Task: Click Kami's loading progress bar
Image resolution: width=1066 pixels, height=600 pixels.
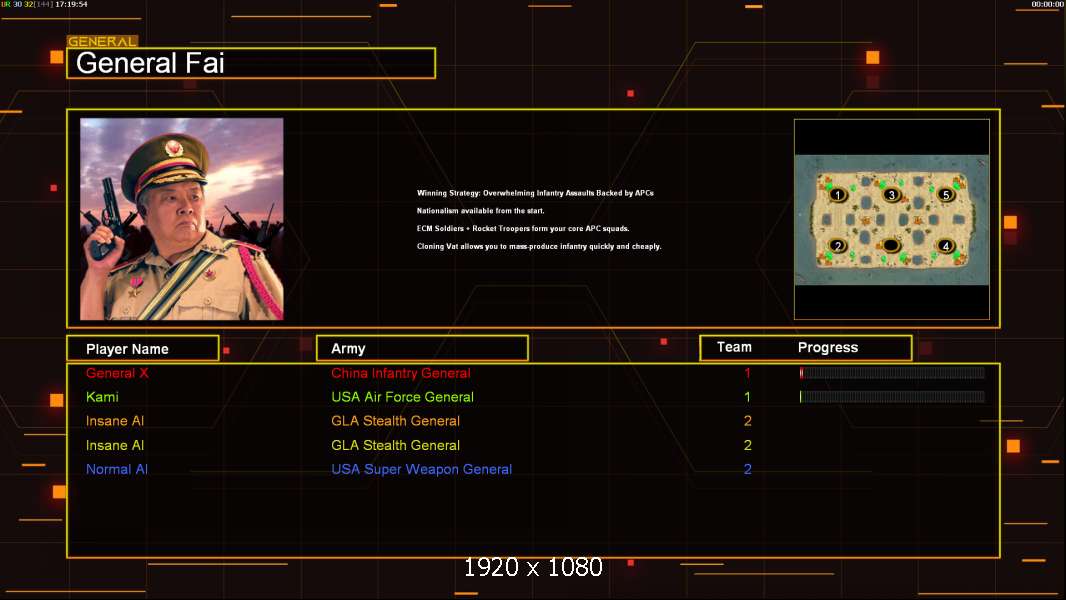Action: [x=892, y=397]
